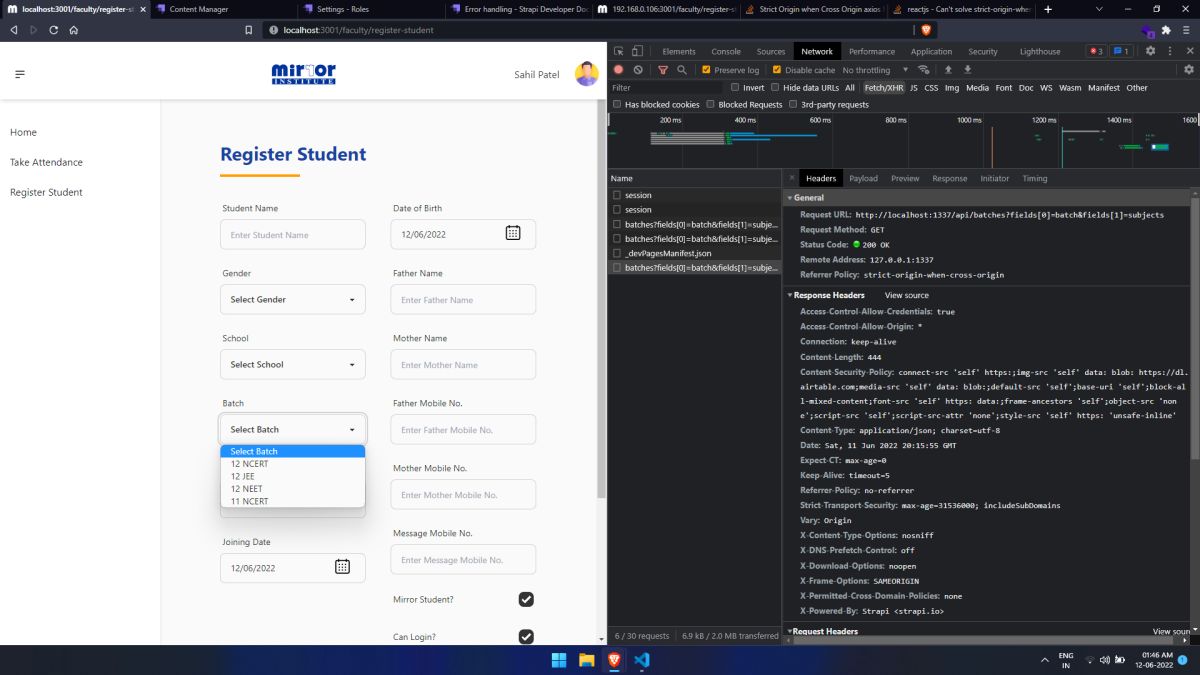The height and width of the screenshot is (675, 1200).
Task: Enable Blocked Requests checkbox
Action: [711, 104]
